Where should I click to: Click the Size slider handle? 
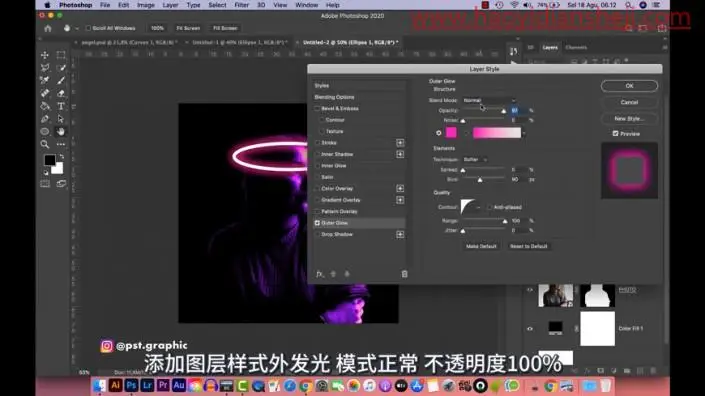(480, 180)
